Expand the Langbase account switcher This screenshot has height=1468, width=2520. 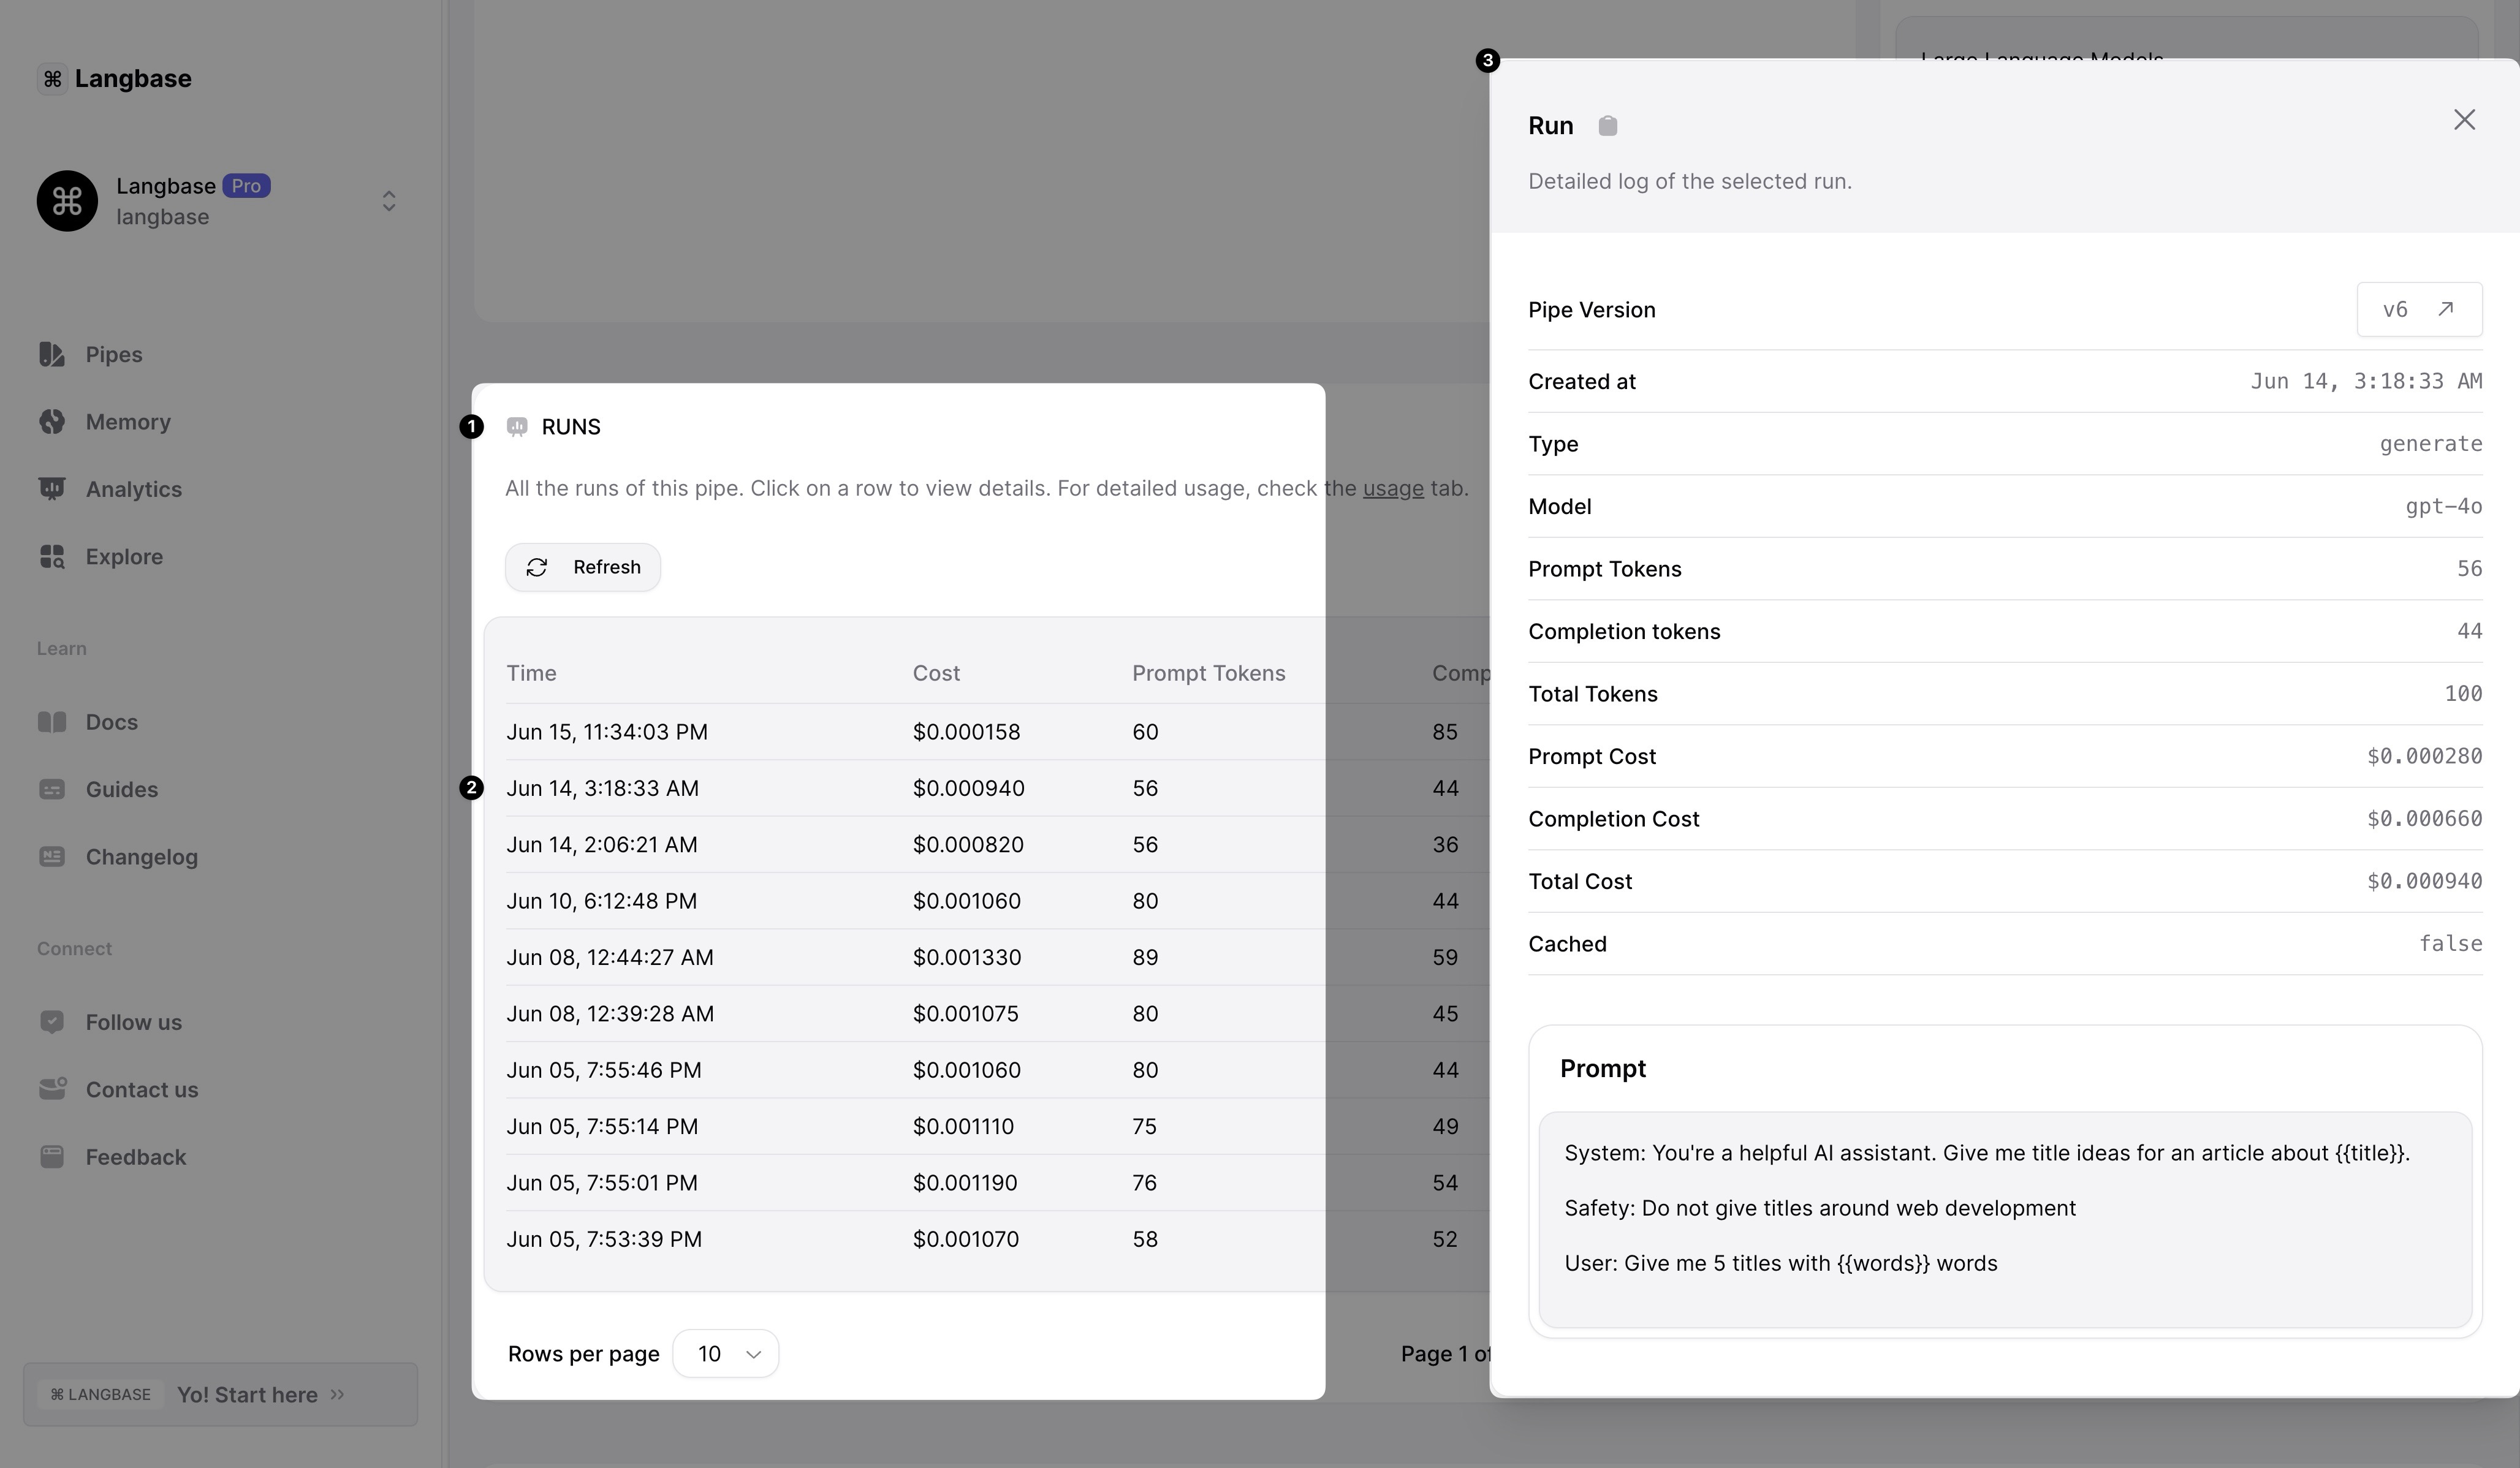click(388, 201)
